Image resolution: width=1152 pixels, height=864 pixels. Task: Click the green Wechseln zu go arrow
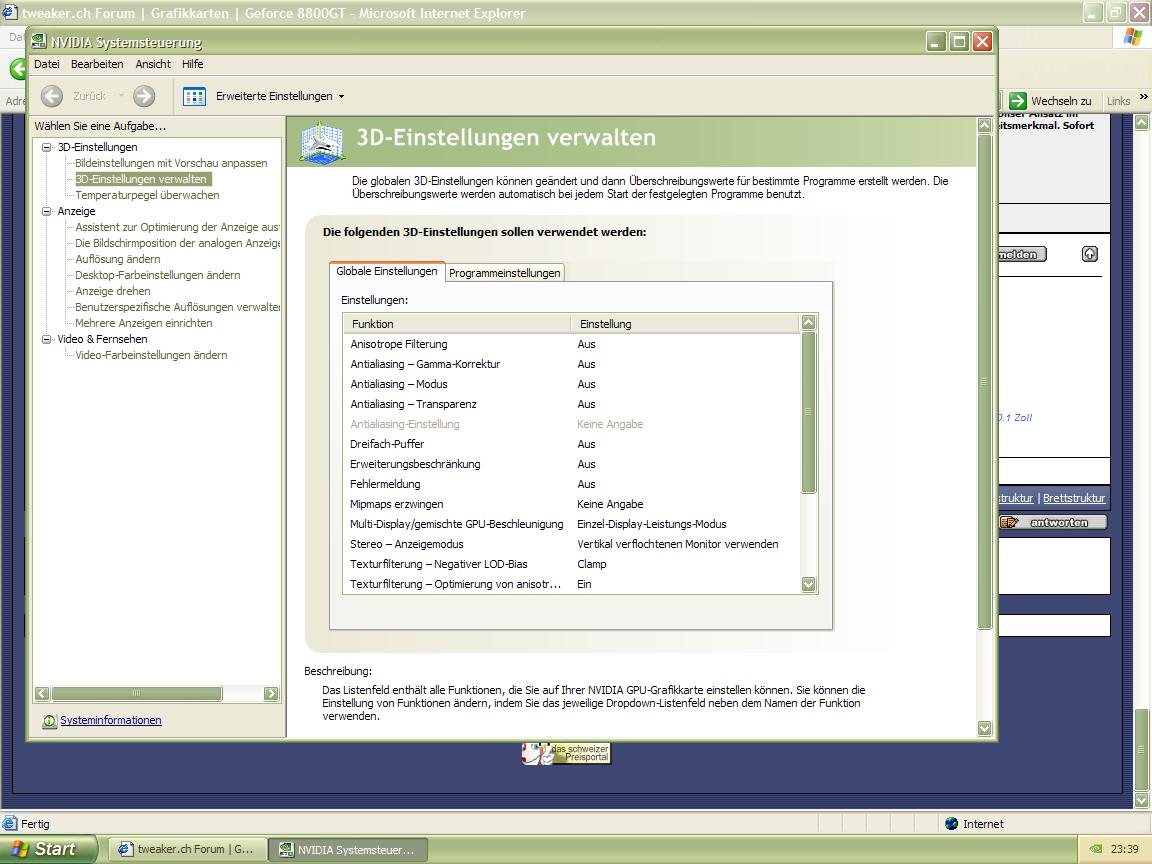(x=1018, y=101)
